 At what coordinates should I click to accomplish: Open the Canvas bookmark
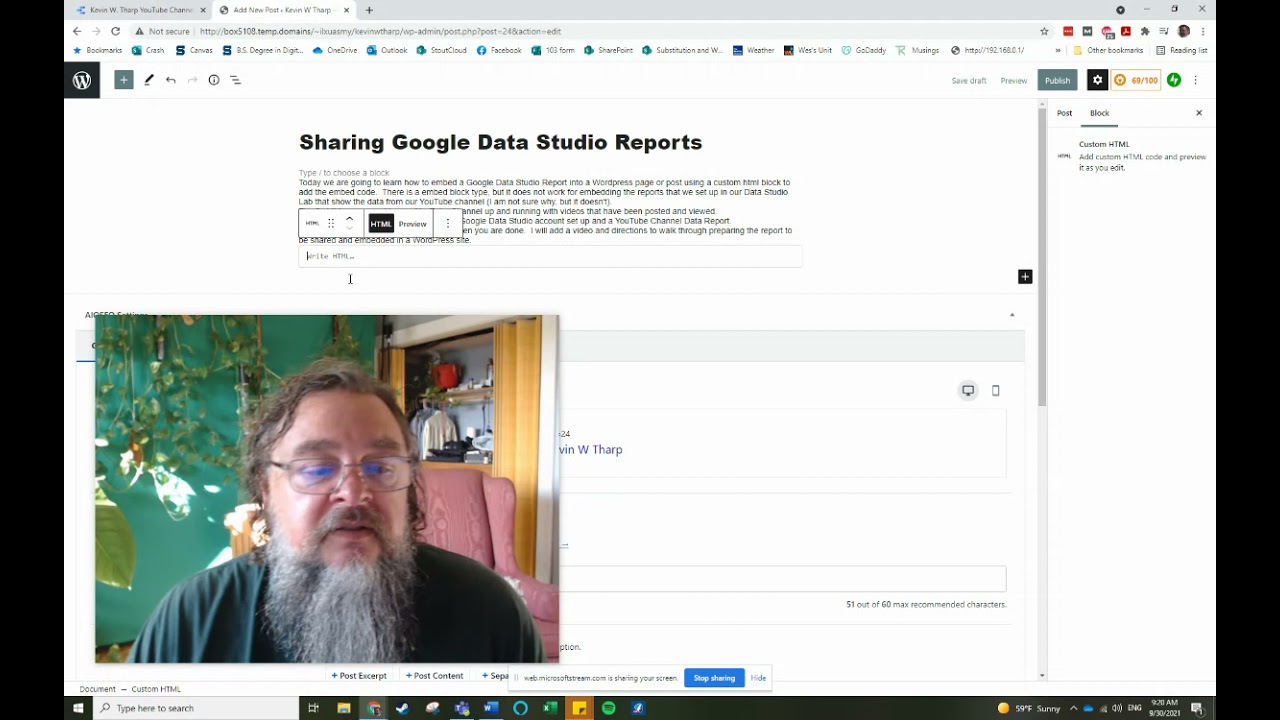tap(194, 50)
